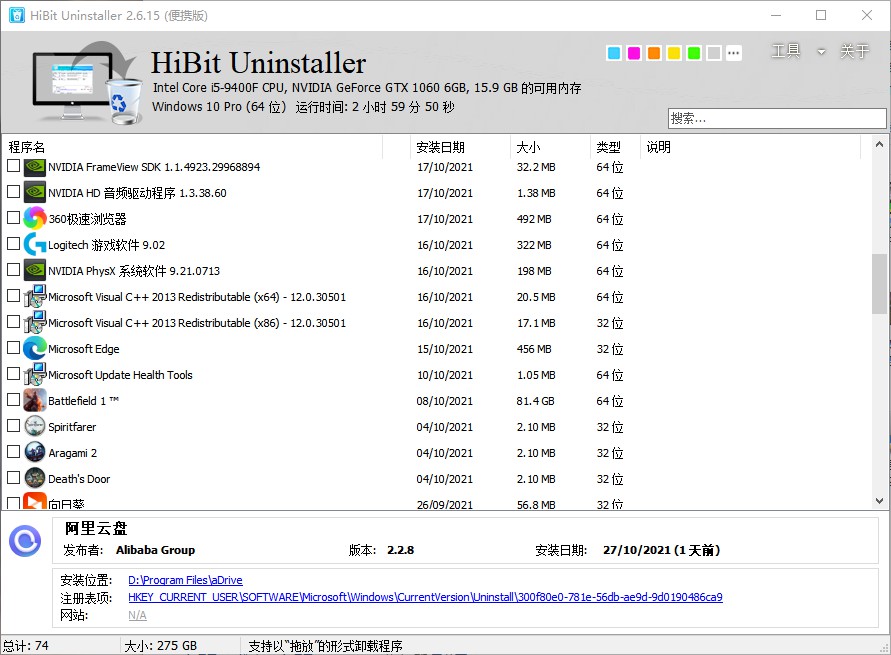The width and height of the screenshot is (891, 655).
Task: Click the vertical scrollbar thumb
Action: (879, 283)
